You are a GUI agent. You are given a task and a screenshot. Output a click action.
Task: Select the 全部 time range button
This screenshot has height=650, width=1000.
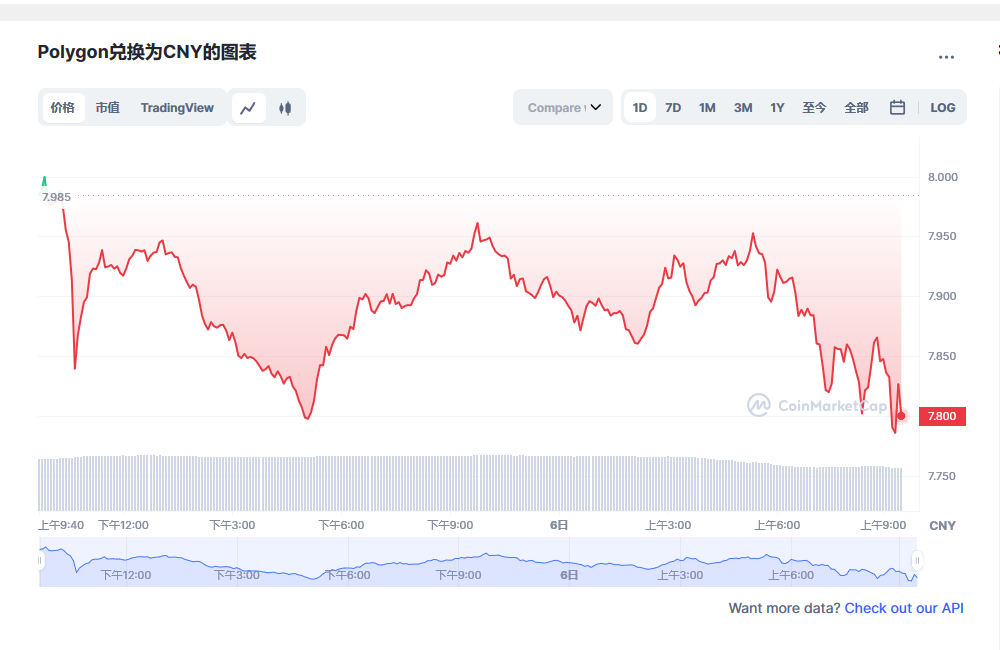(x=856, y=108)
